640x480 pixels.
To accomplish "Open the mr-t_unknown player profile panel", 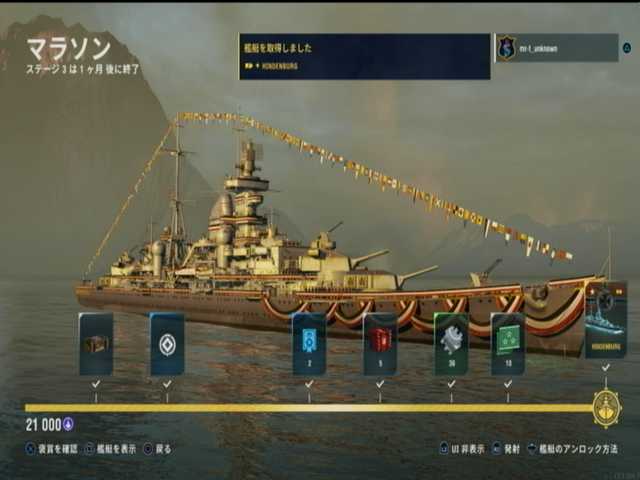I will coord(557,48).
